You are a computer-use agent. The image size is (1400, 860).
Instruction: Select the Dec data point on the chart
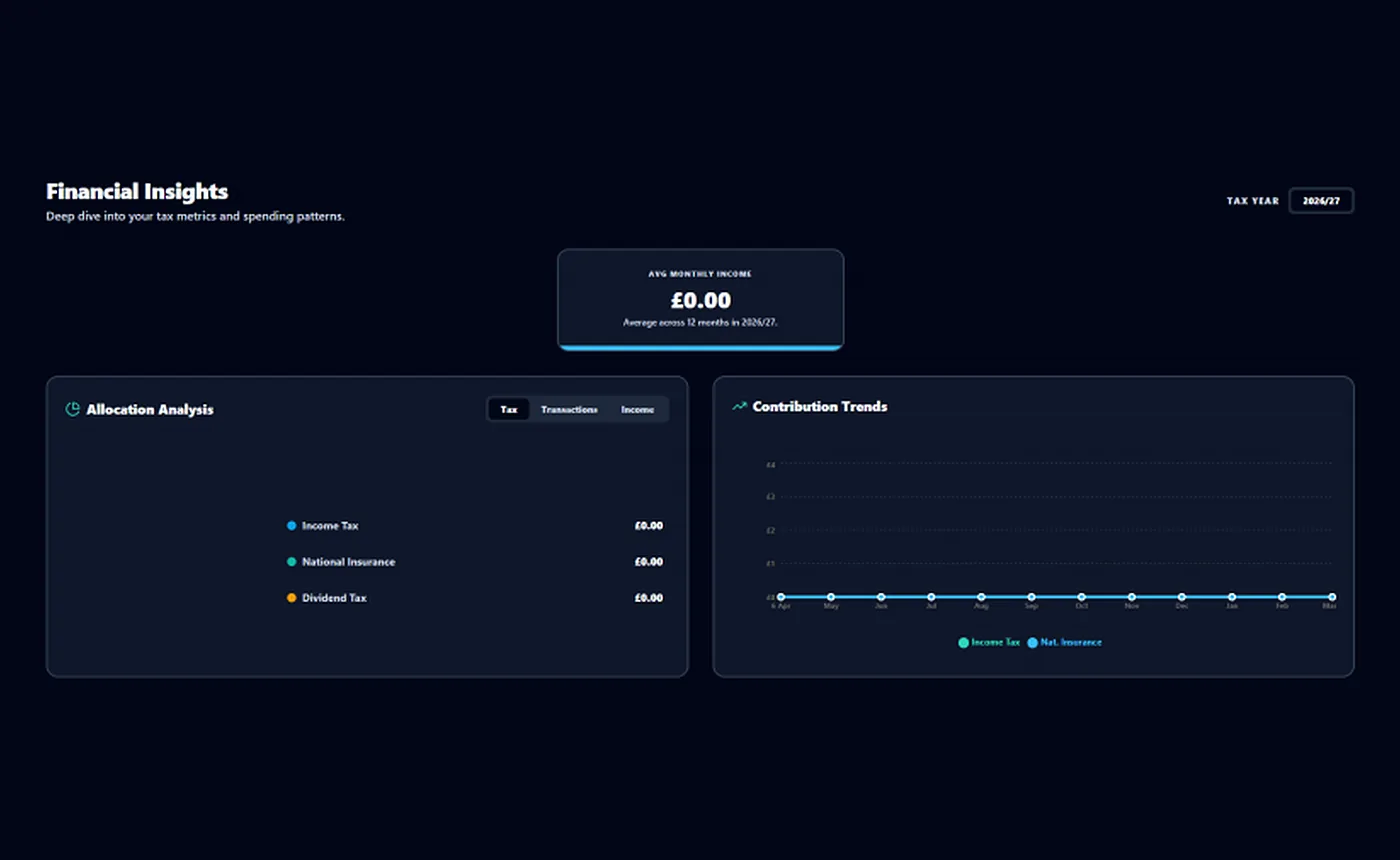(1182, 597)
